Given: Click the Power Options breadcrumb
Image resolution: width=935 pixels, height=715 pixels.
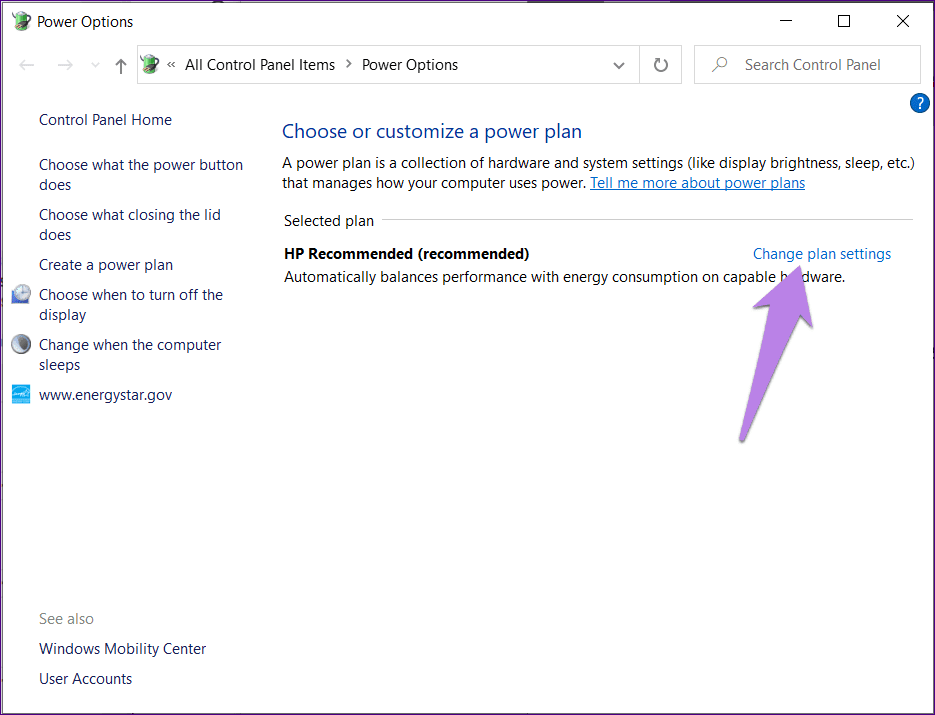Looking at the screenshot, I should click(410, 64).
